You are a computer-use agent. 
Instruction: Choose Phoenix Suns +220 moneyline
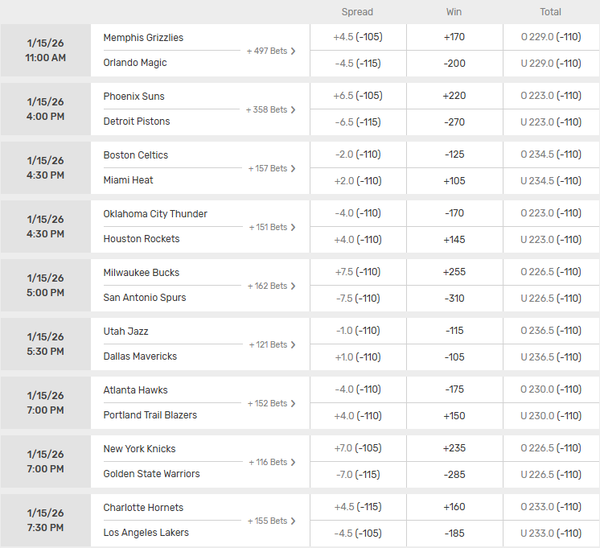454,97
